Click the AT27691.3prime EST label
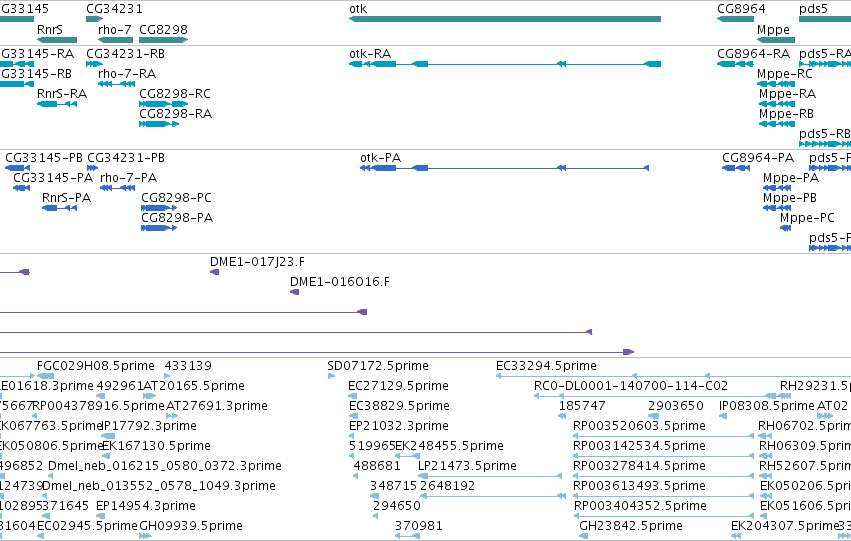Viewport: 851px width, 541px height. click(x=217, y=406)
